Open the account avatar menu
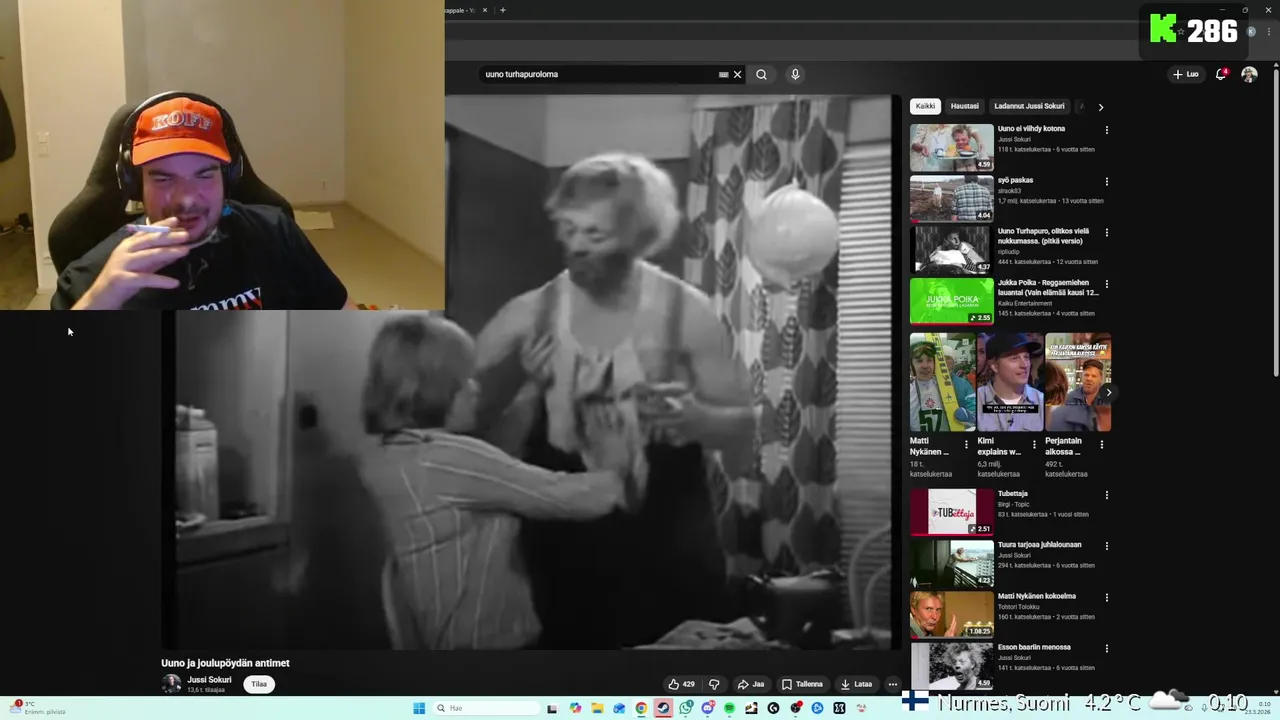 point(1249,74)
